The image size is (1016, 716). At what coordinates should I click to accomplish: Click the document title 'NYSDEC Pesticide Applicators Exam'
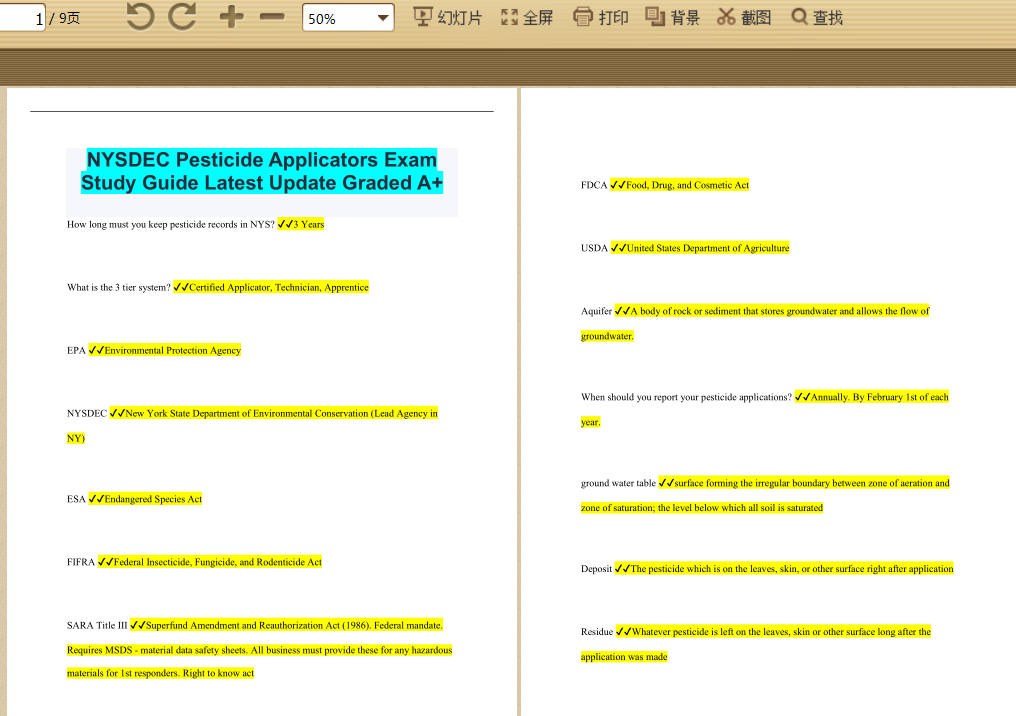pos(262,159)
